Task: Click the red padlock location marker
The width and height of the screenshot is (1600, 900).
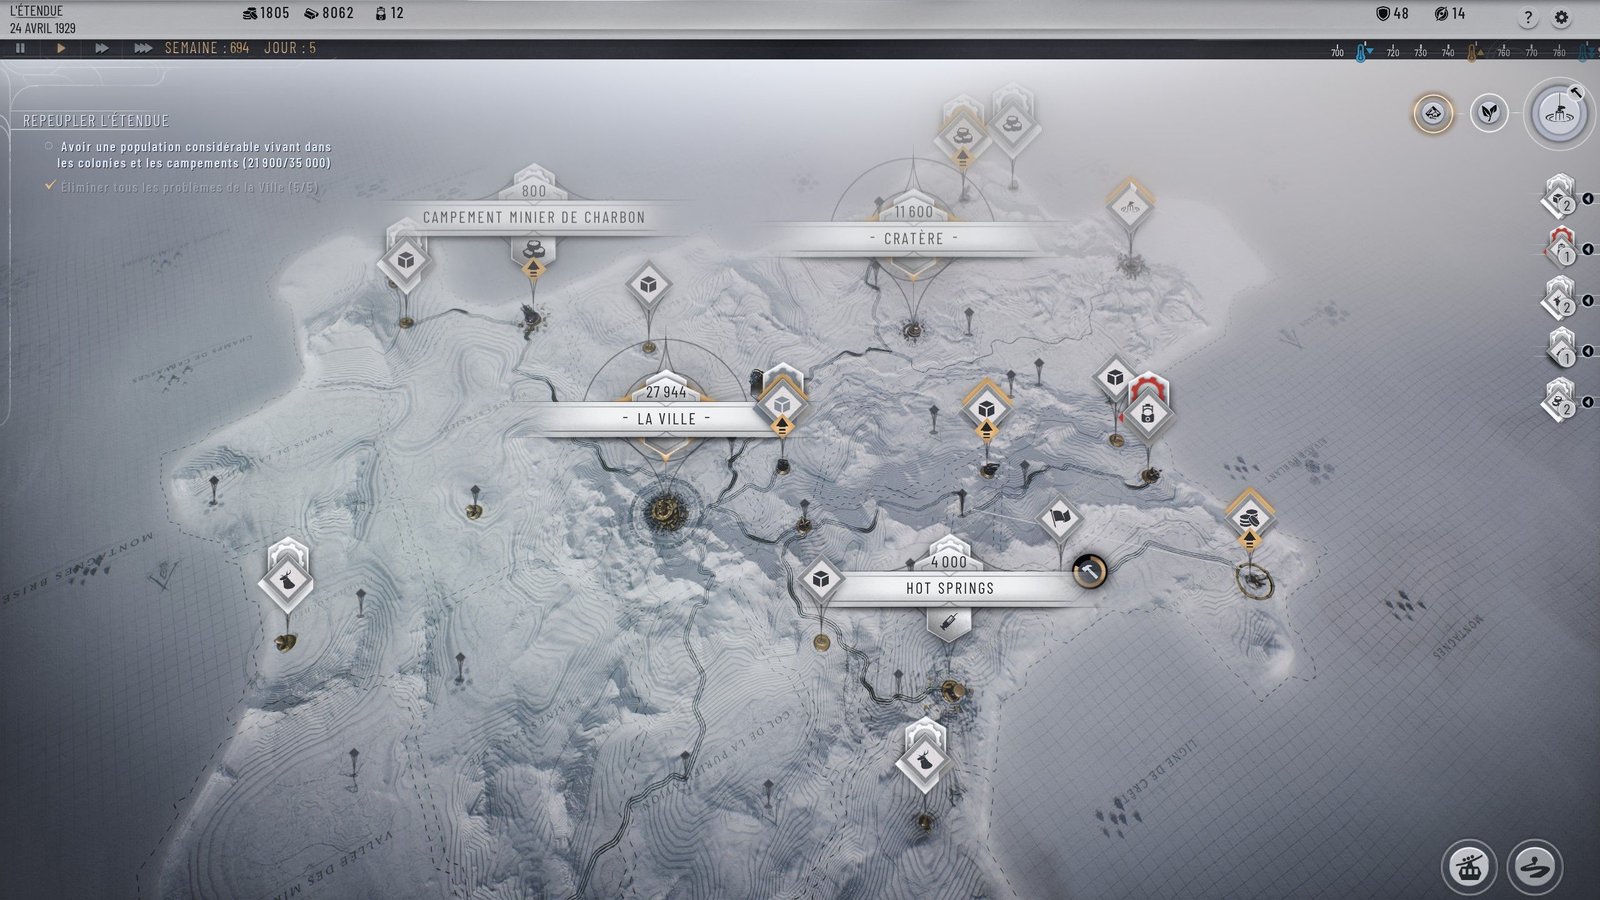Action: (1148, 413)
